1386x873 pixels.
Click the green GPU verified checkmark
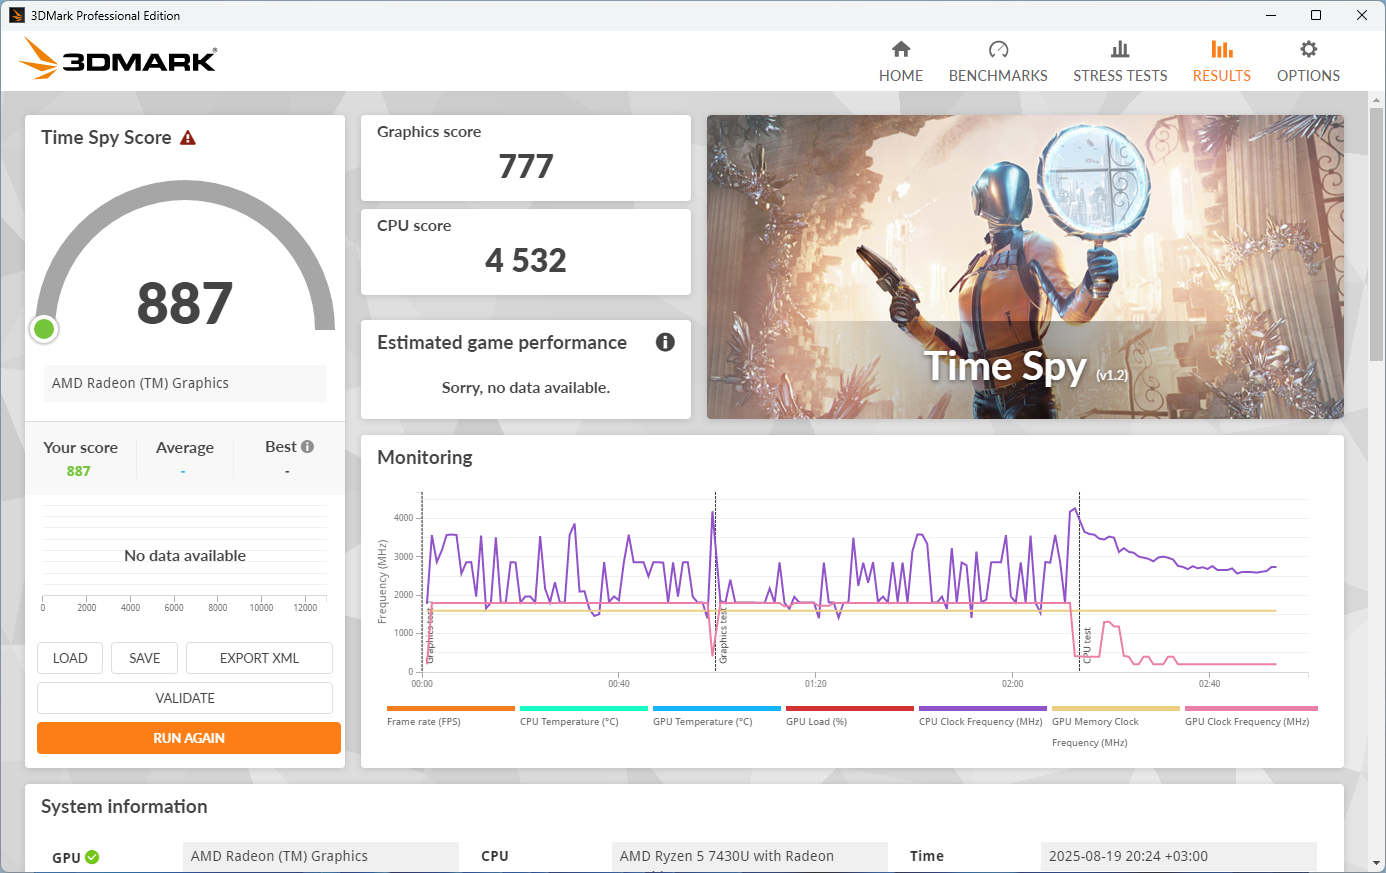tap(92, 857)
